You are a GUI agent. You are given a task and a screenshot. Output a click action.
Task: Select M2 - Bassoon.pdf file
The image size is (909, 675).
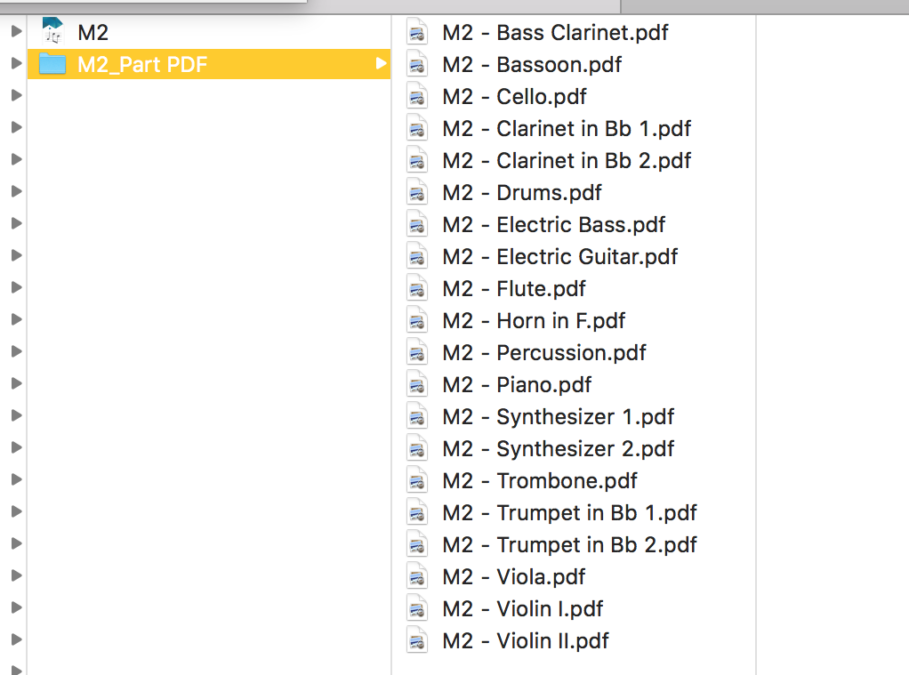532,64
